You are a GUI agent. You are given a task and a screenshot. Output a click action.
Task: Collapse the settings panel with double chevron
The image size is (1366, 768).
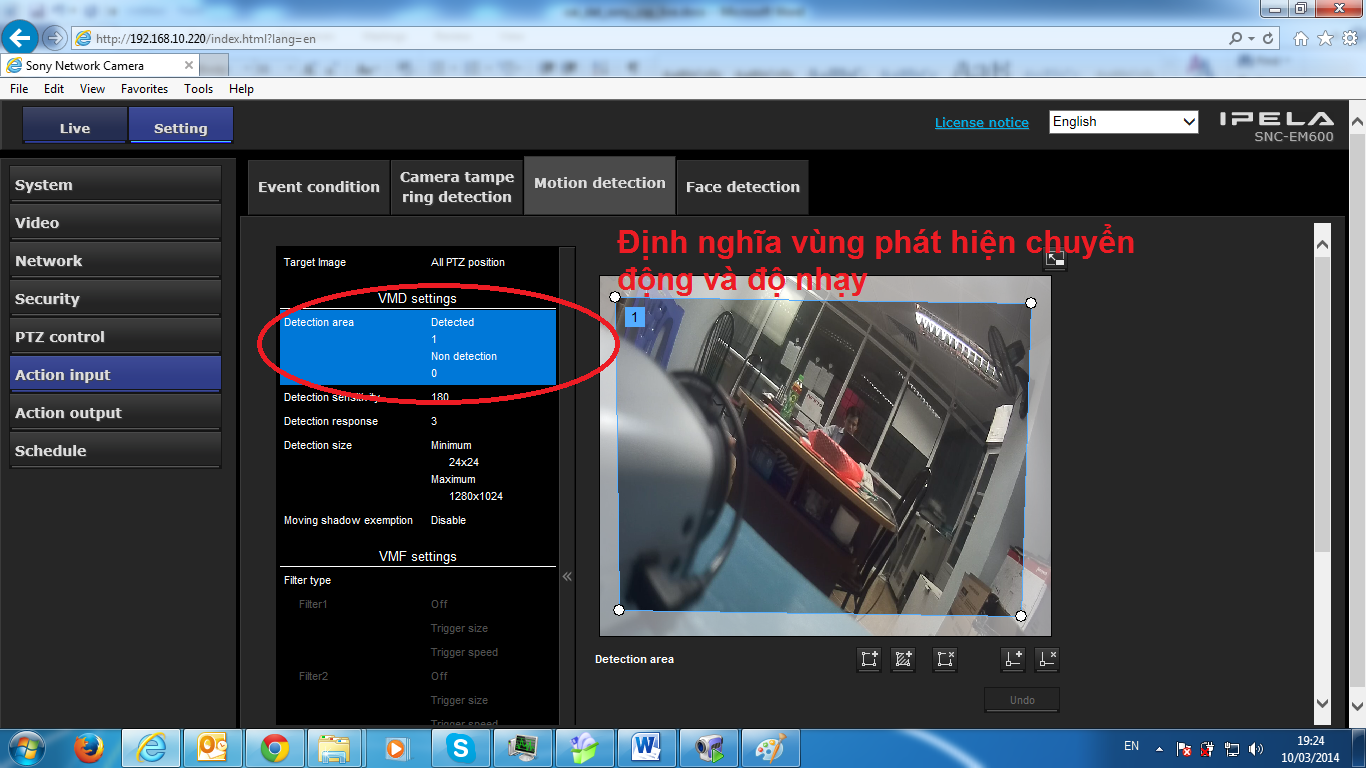(x=567, y=576)
